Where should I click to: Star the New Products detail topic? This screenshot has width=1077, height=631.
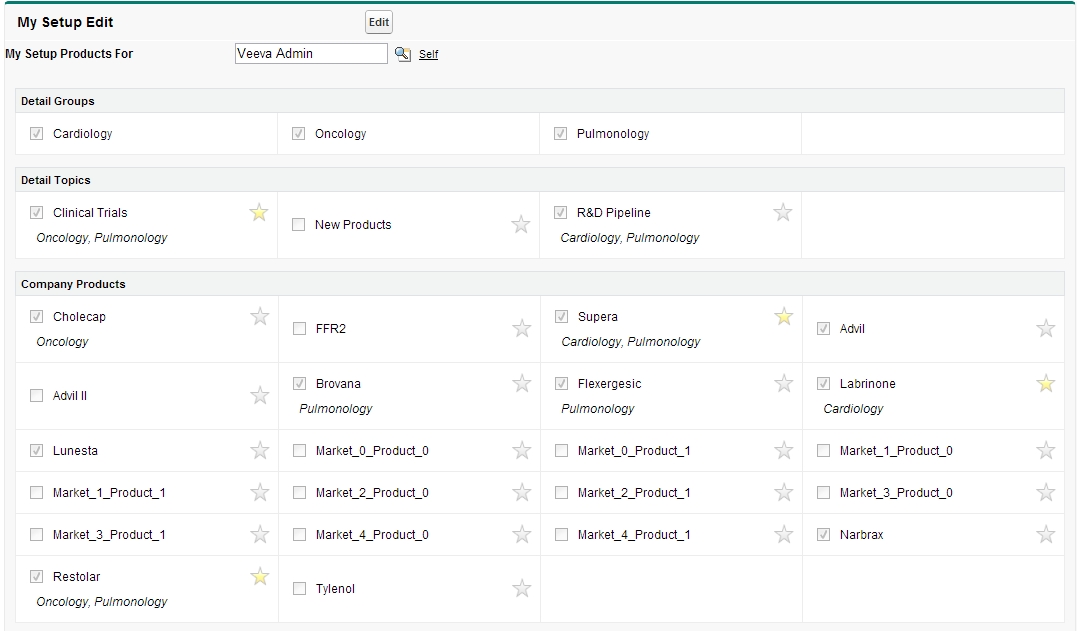tap(521, 224)
